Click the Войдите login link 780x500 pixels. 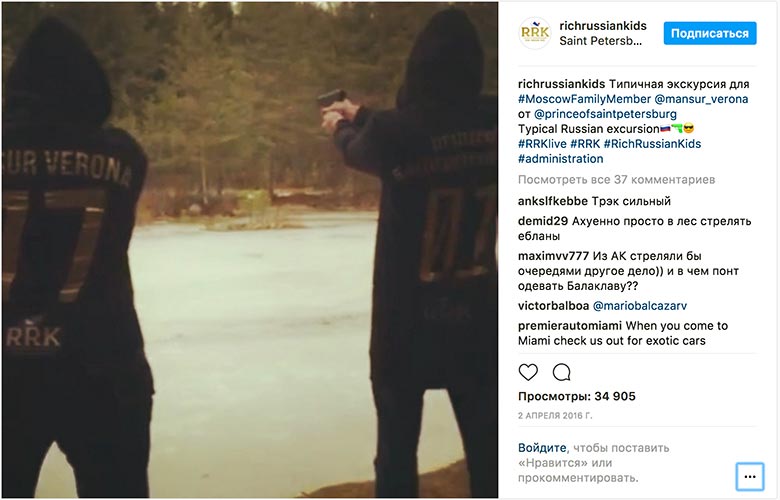[542, 448]
